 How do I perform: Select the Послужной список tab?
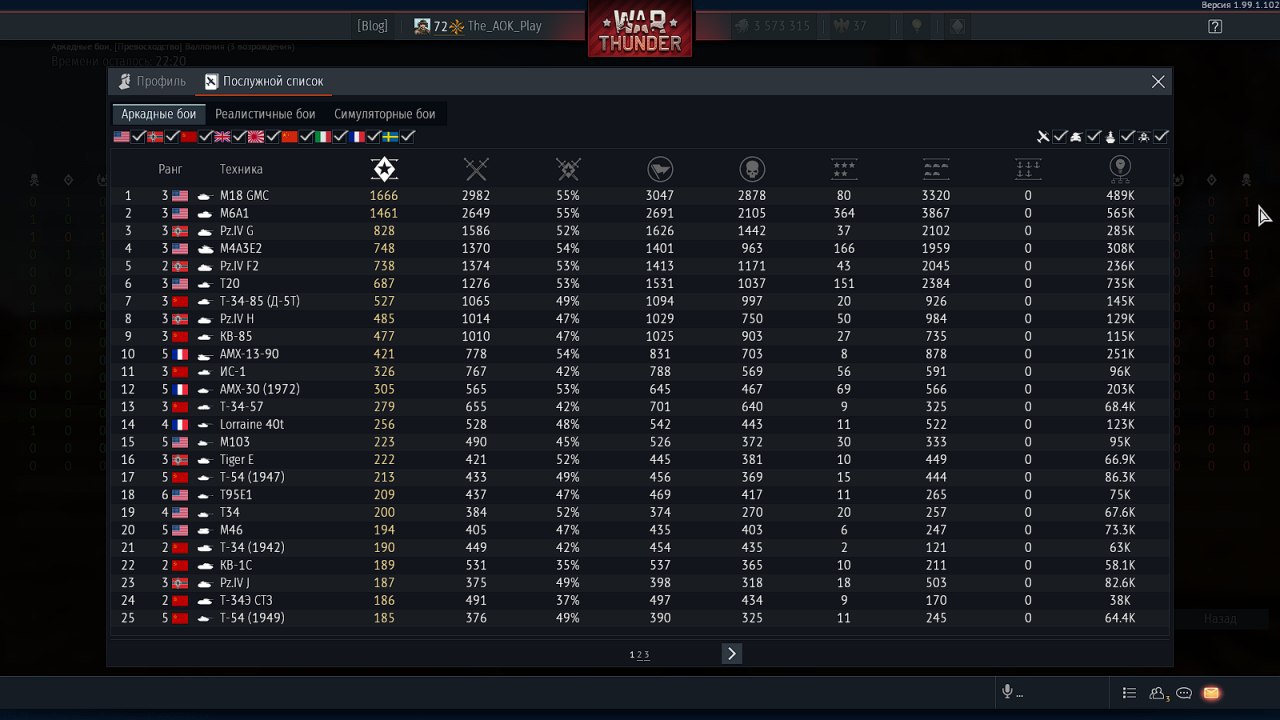click(x=264, y=82)
